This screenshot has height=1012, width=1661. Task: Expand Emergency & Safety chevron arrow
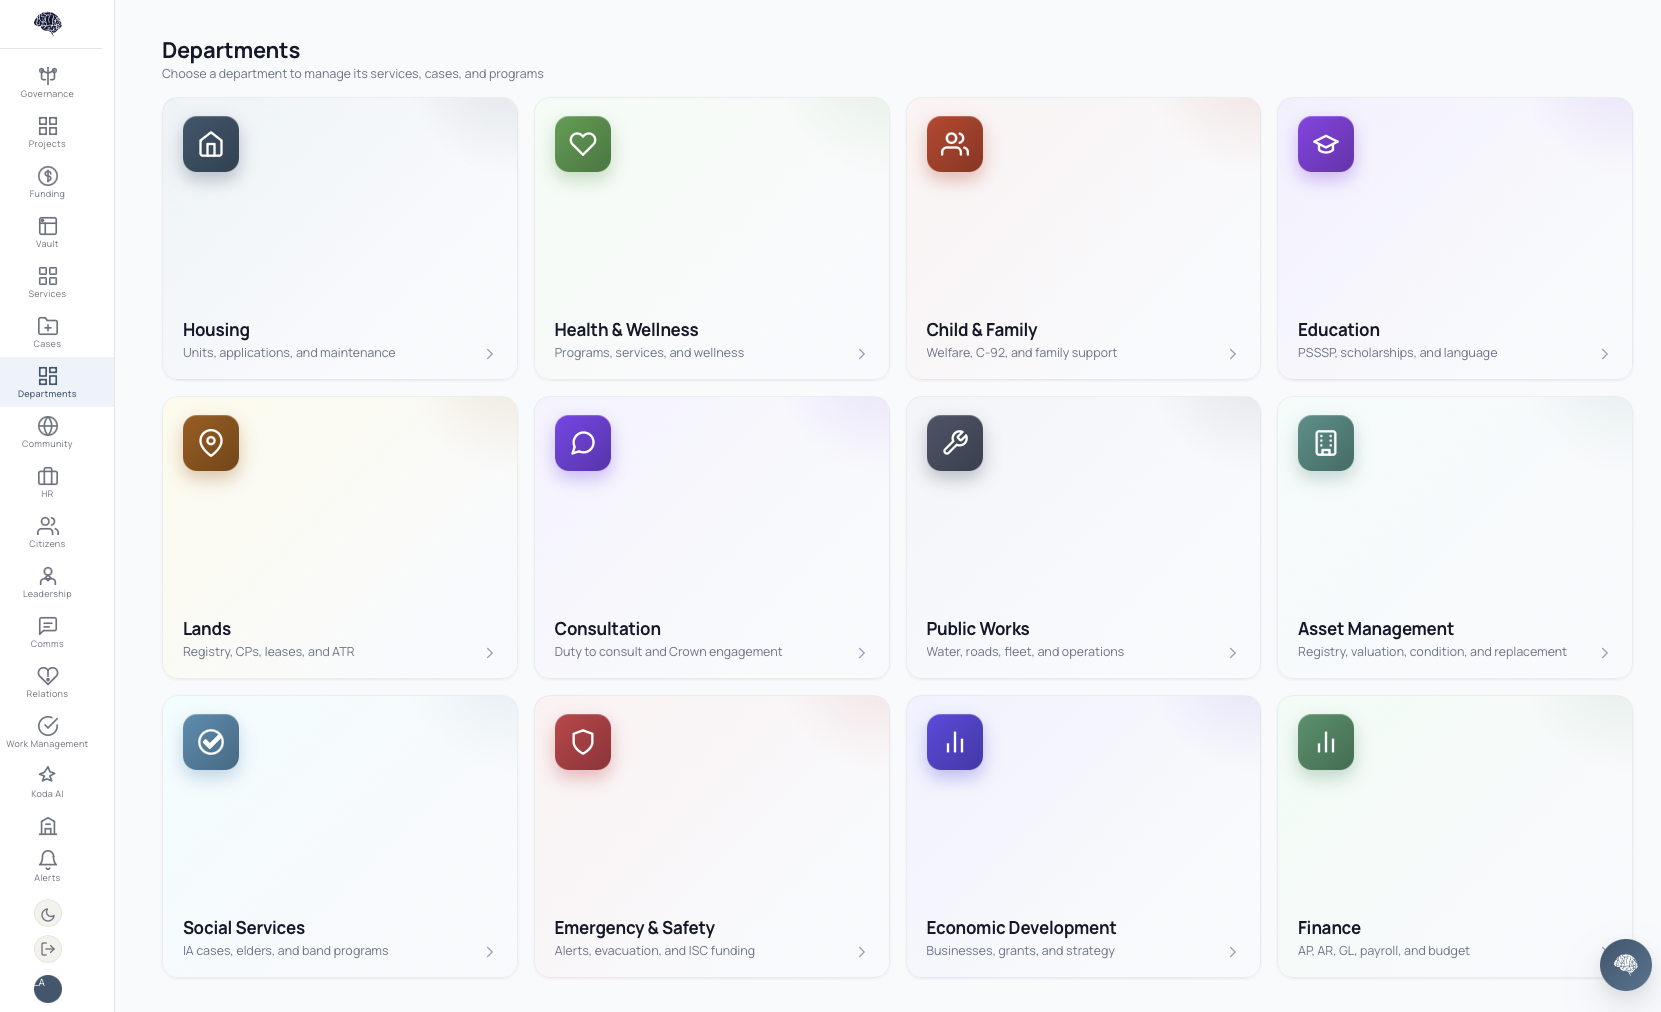click(x=862, y=952)
